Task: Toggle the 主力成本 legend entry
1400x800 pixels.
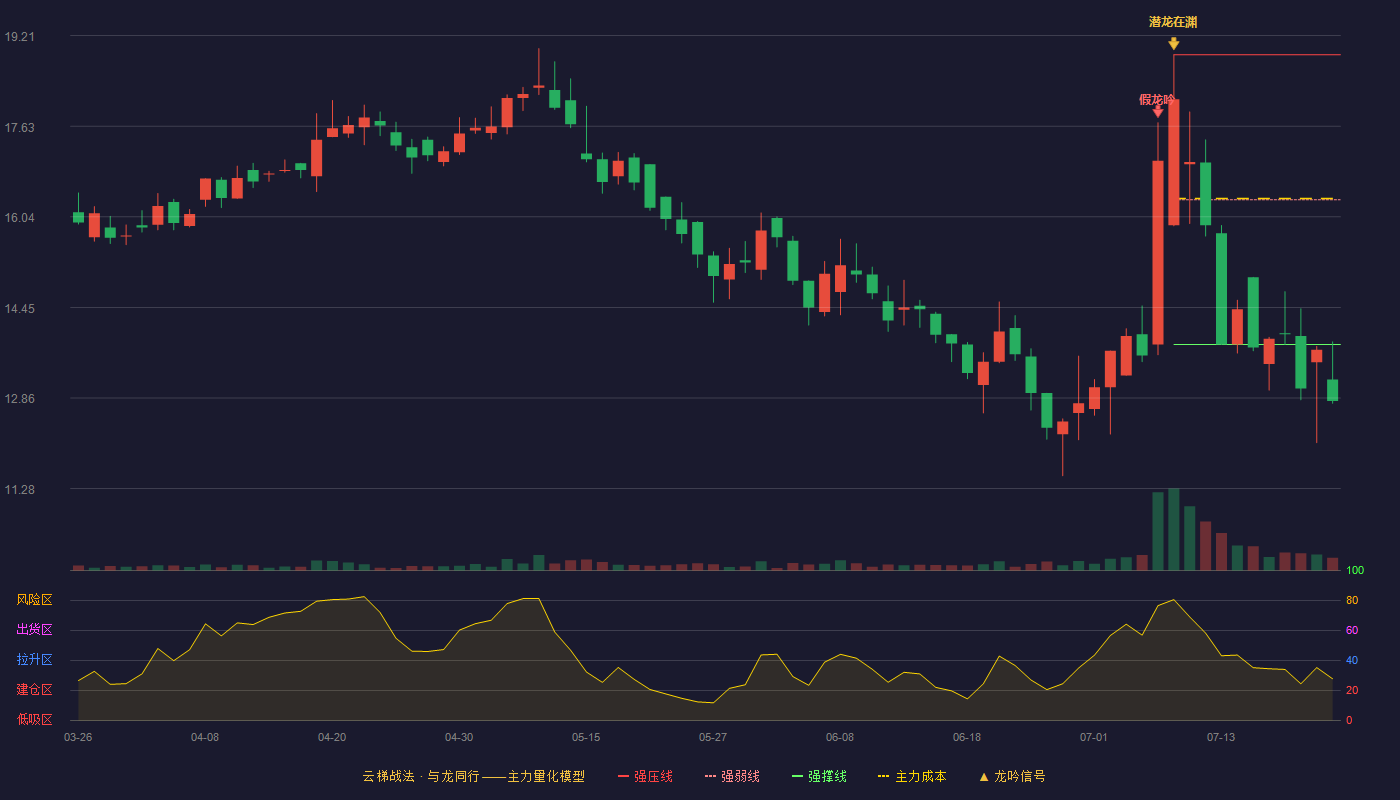Action: pos(912,777)
